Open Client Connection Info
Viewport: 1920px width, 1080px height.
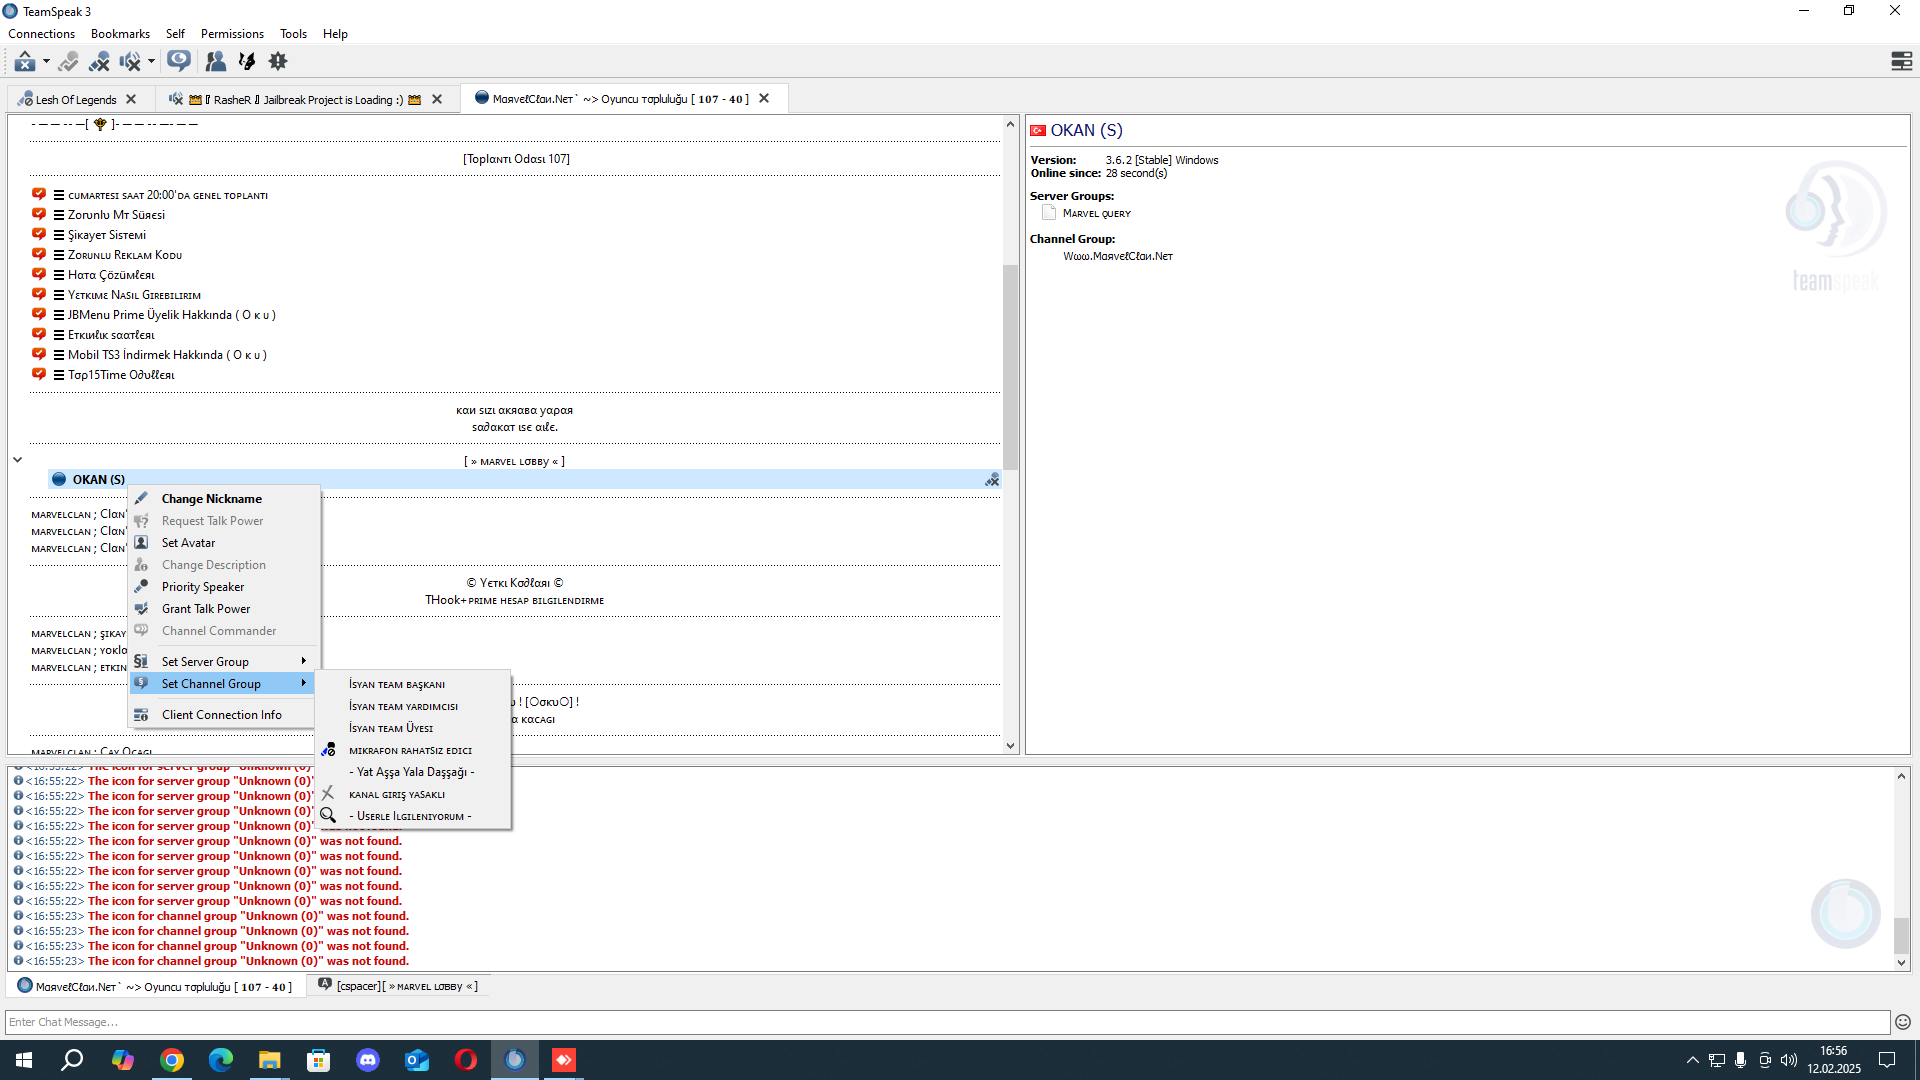[224, 715]
